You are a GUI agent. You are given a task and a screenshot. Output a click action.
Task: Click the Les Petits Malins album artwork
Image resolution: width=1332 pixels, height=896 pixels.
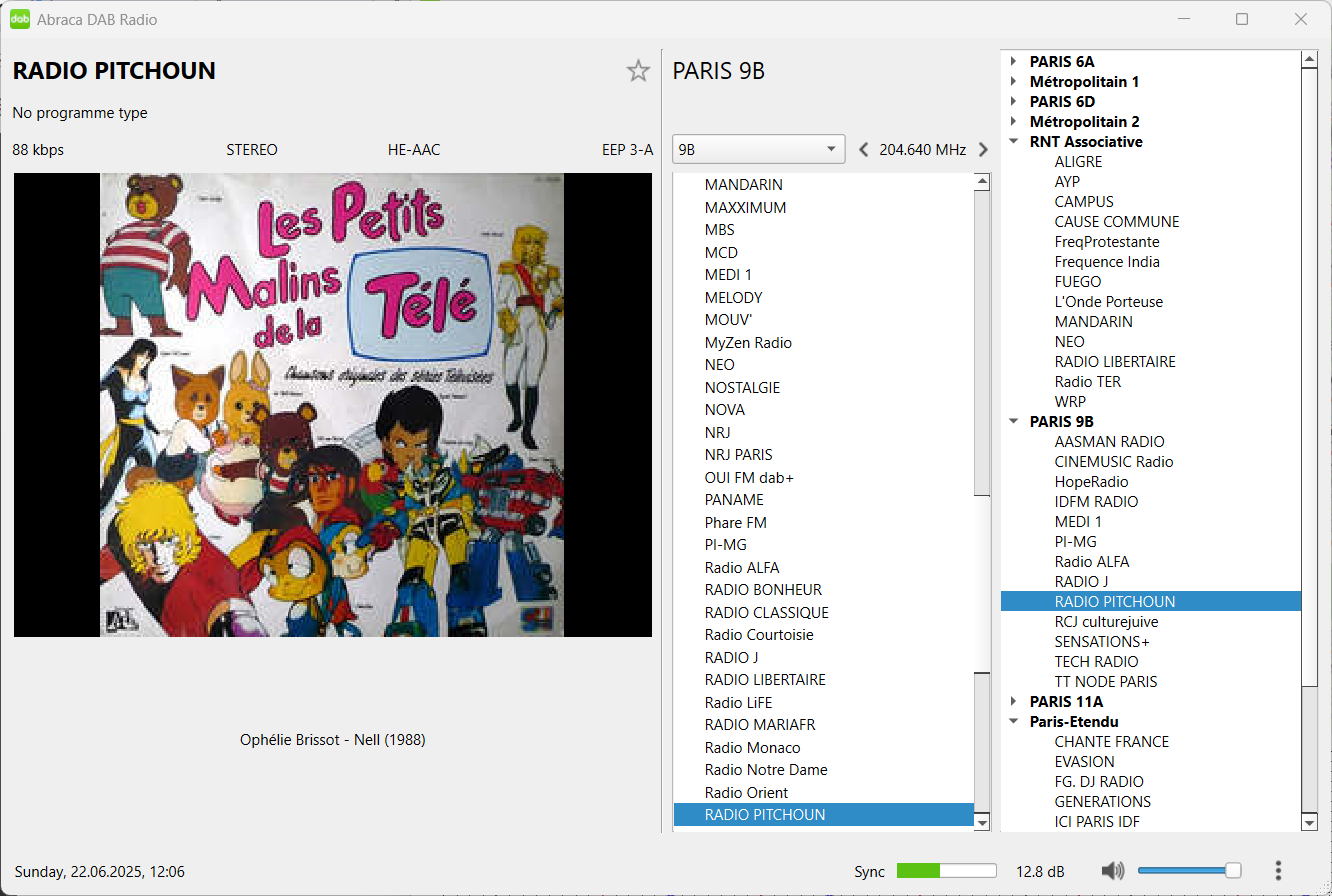click(x=332, y=405)
